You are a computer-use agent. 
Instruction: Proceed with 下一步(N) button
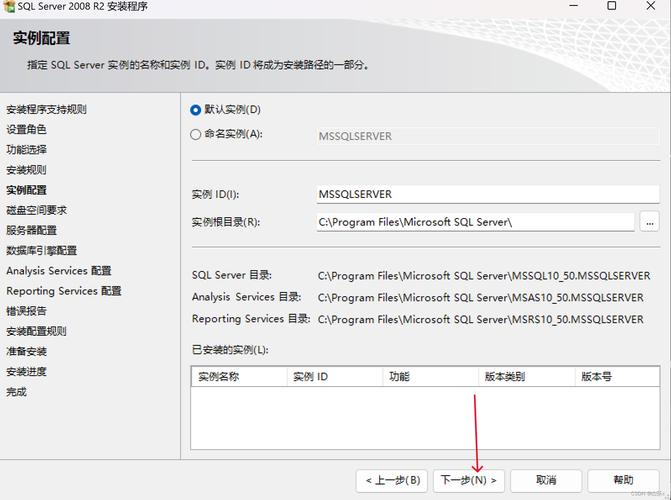click(x=469, y=480)
